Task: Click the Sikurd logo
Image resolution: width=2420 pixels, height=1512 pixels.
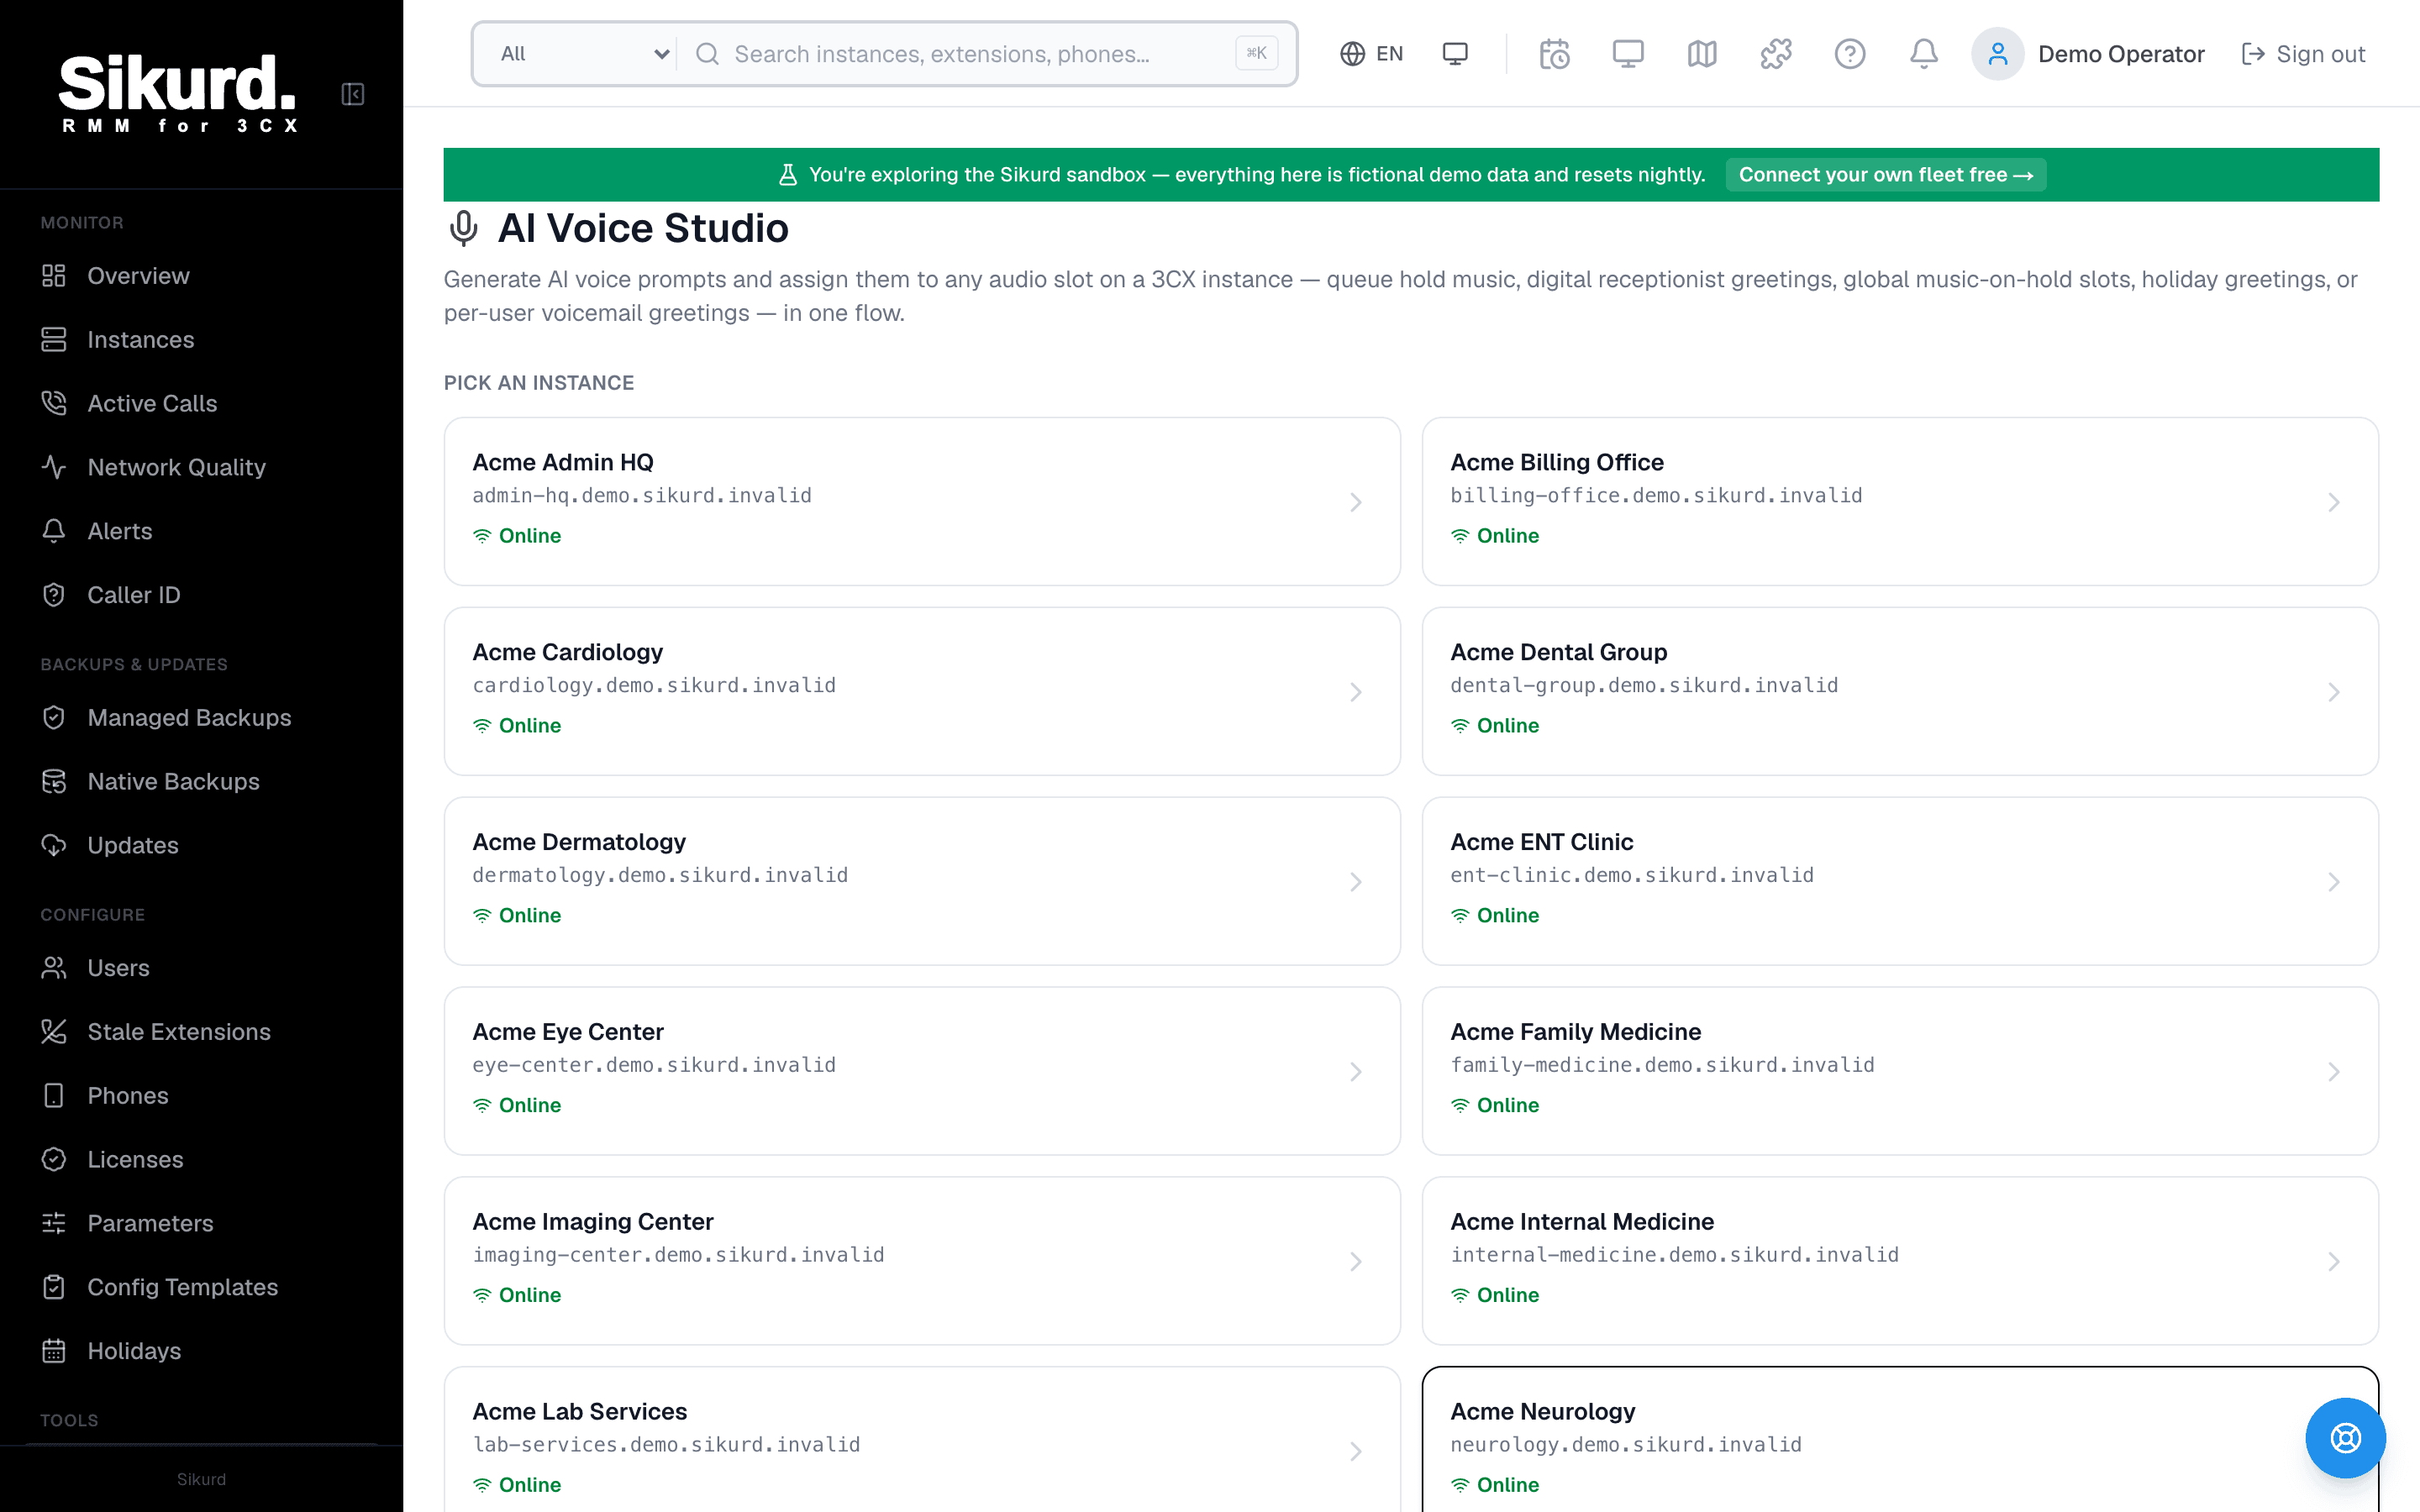Action: pos(178,93)
